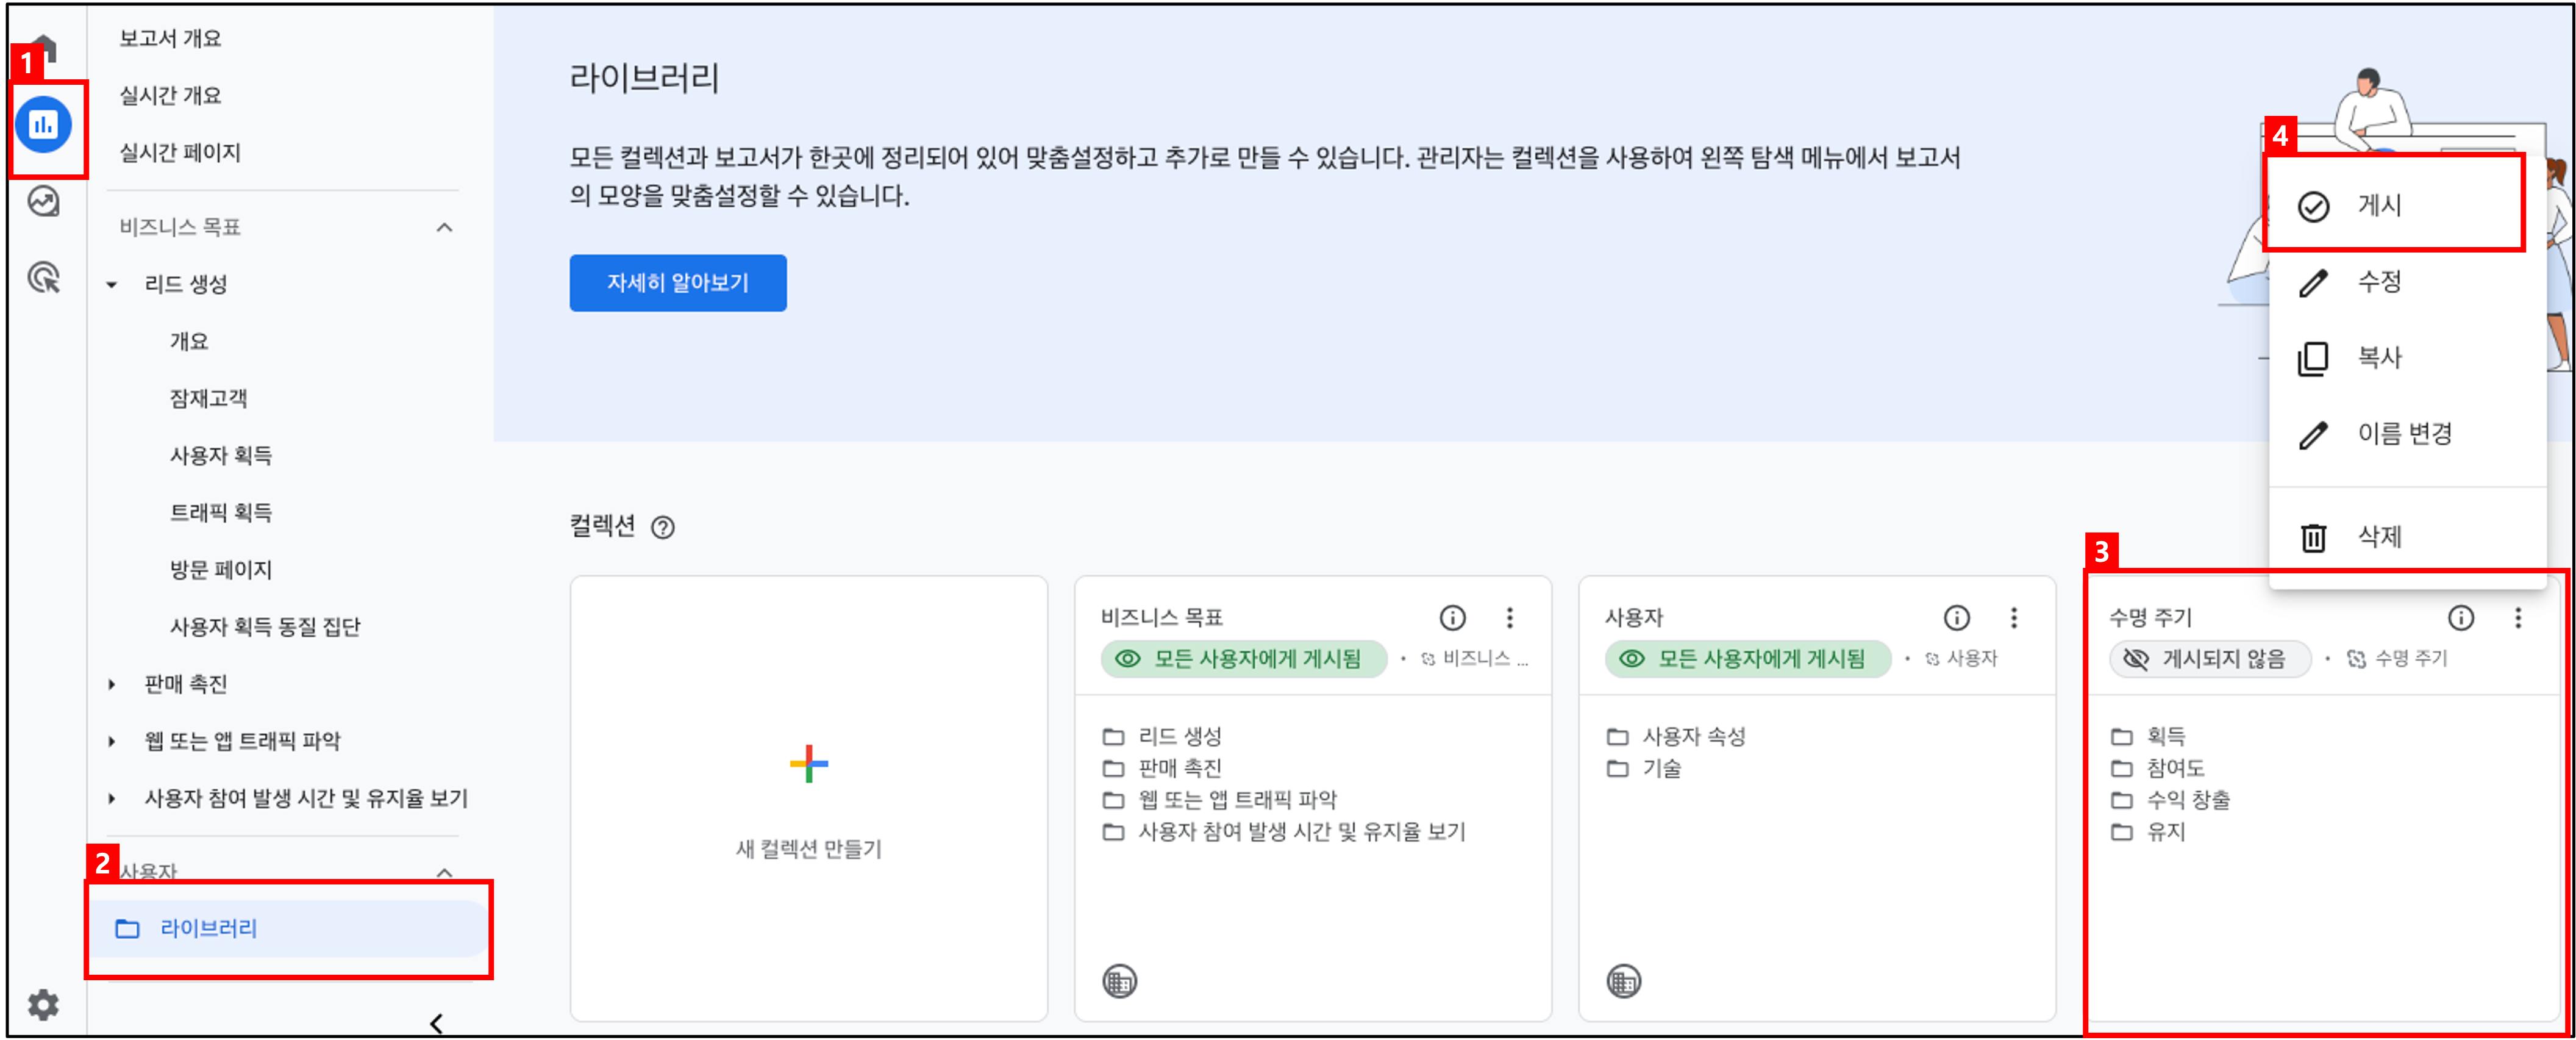The width and height of the screenshot is (2576, 1040).
Task: Click the 자세히 알아보기 button
Action: coord(678,283)
